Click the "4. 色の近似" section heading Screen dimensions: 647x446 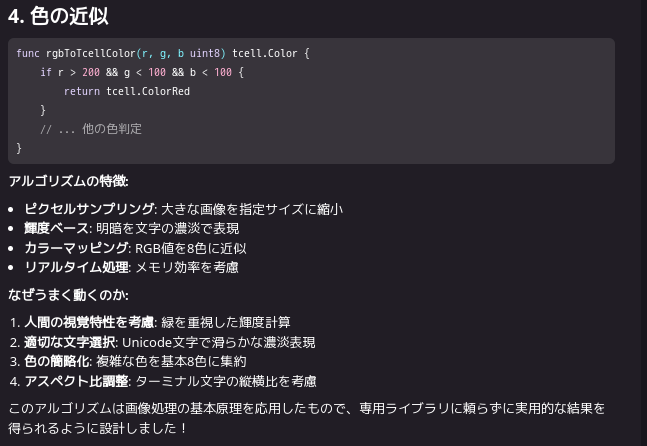pyautogui.click(x=58, y=16)
